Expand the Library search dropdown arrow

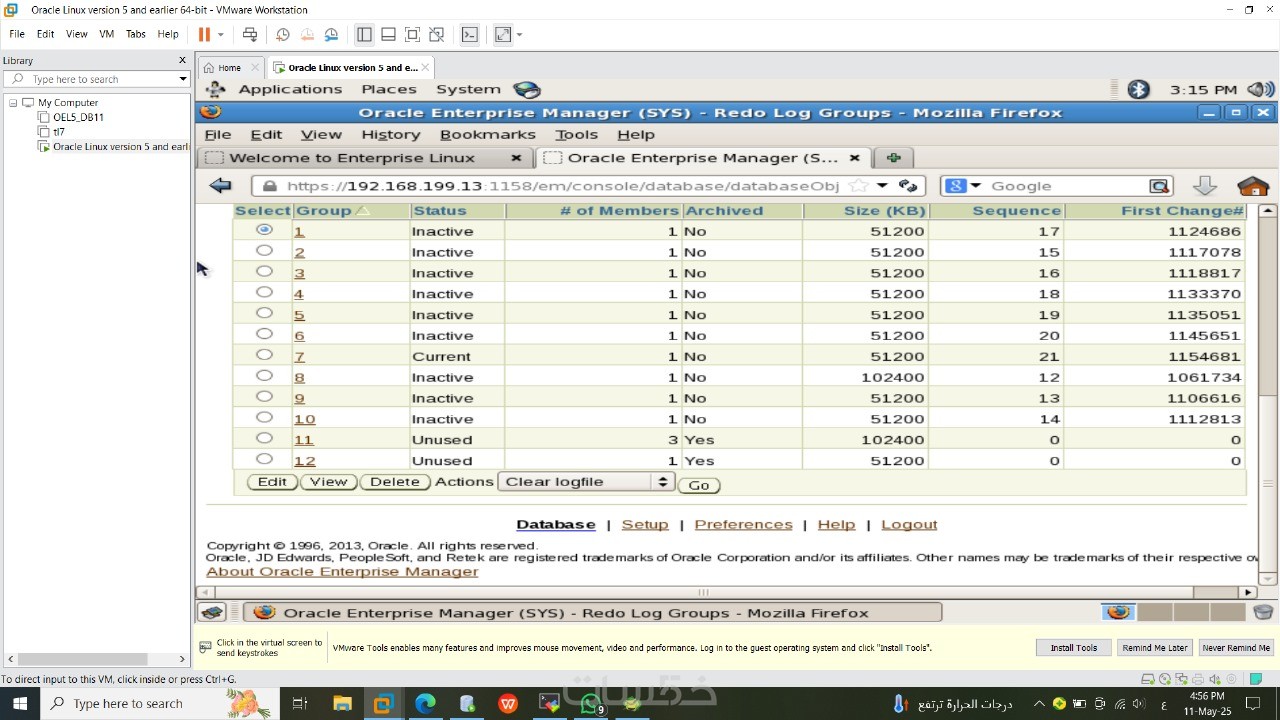[183, 79]
